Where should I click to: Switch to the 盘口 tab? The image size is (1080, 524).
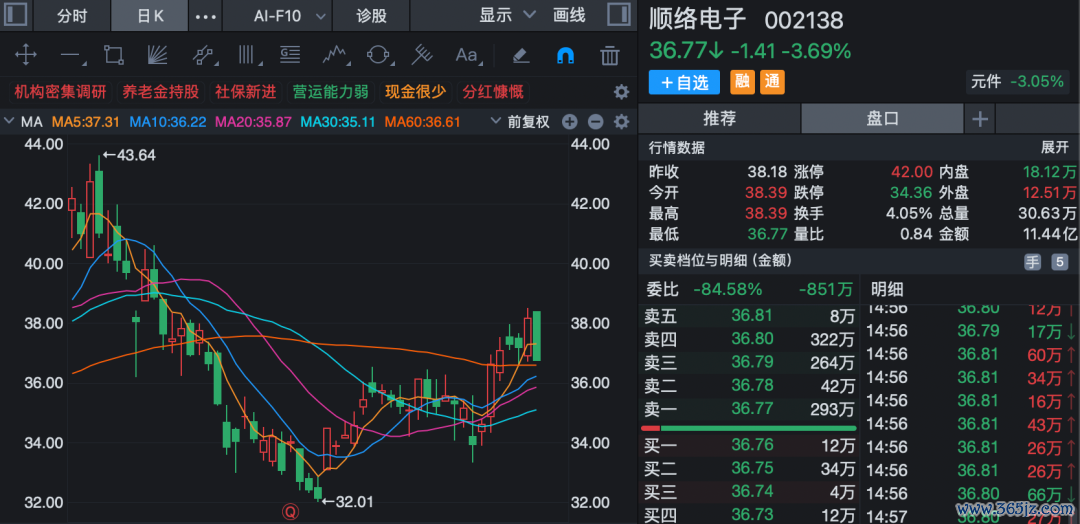(x=882, y=118)
